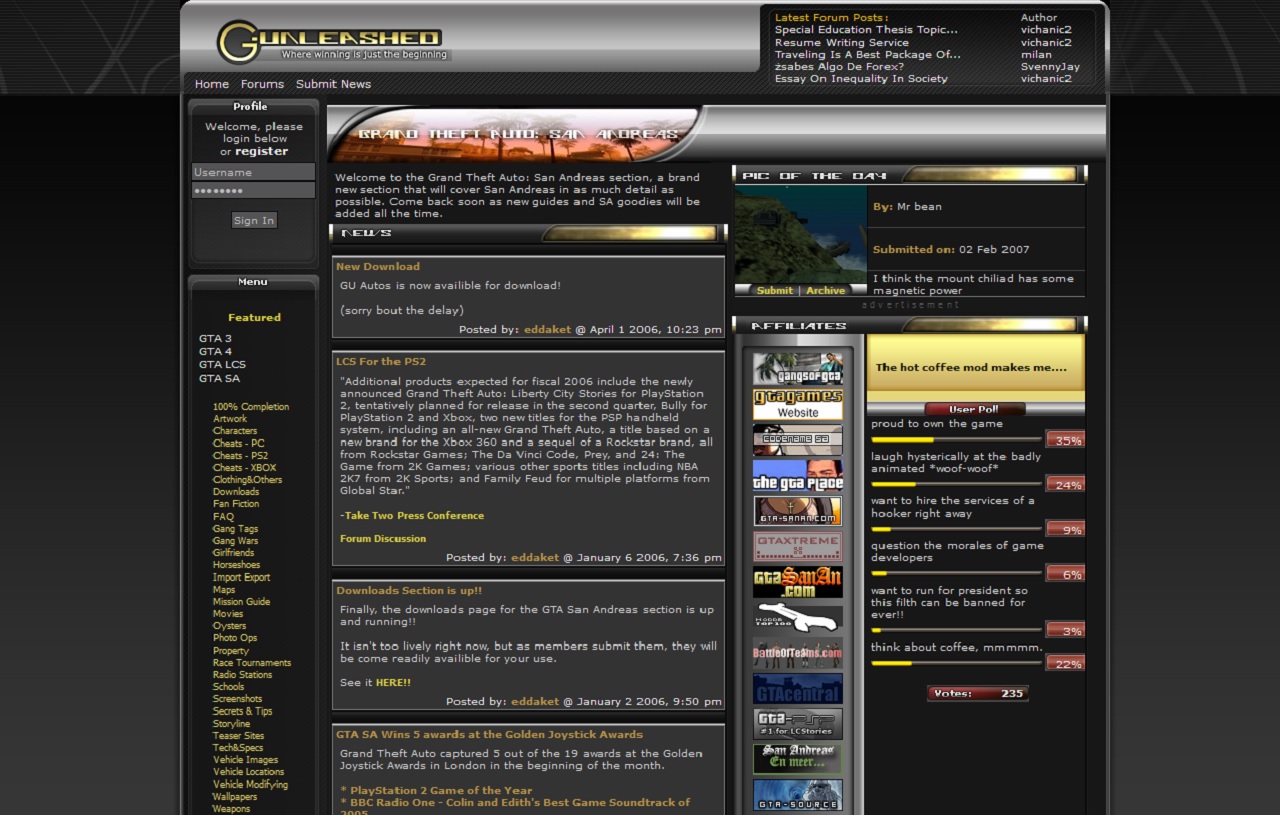Click the author name milan
The image size is (1280, 815).
tap(1036, 55)
